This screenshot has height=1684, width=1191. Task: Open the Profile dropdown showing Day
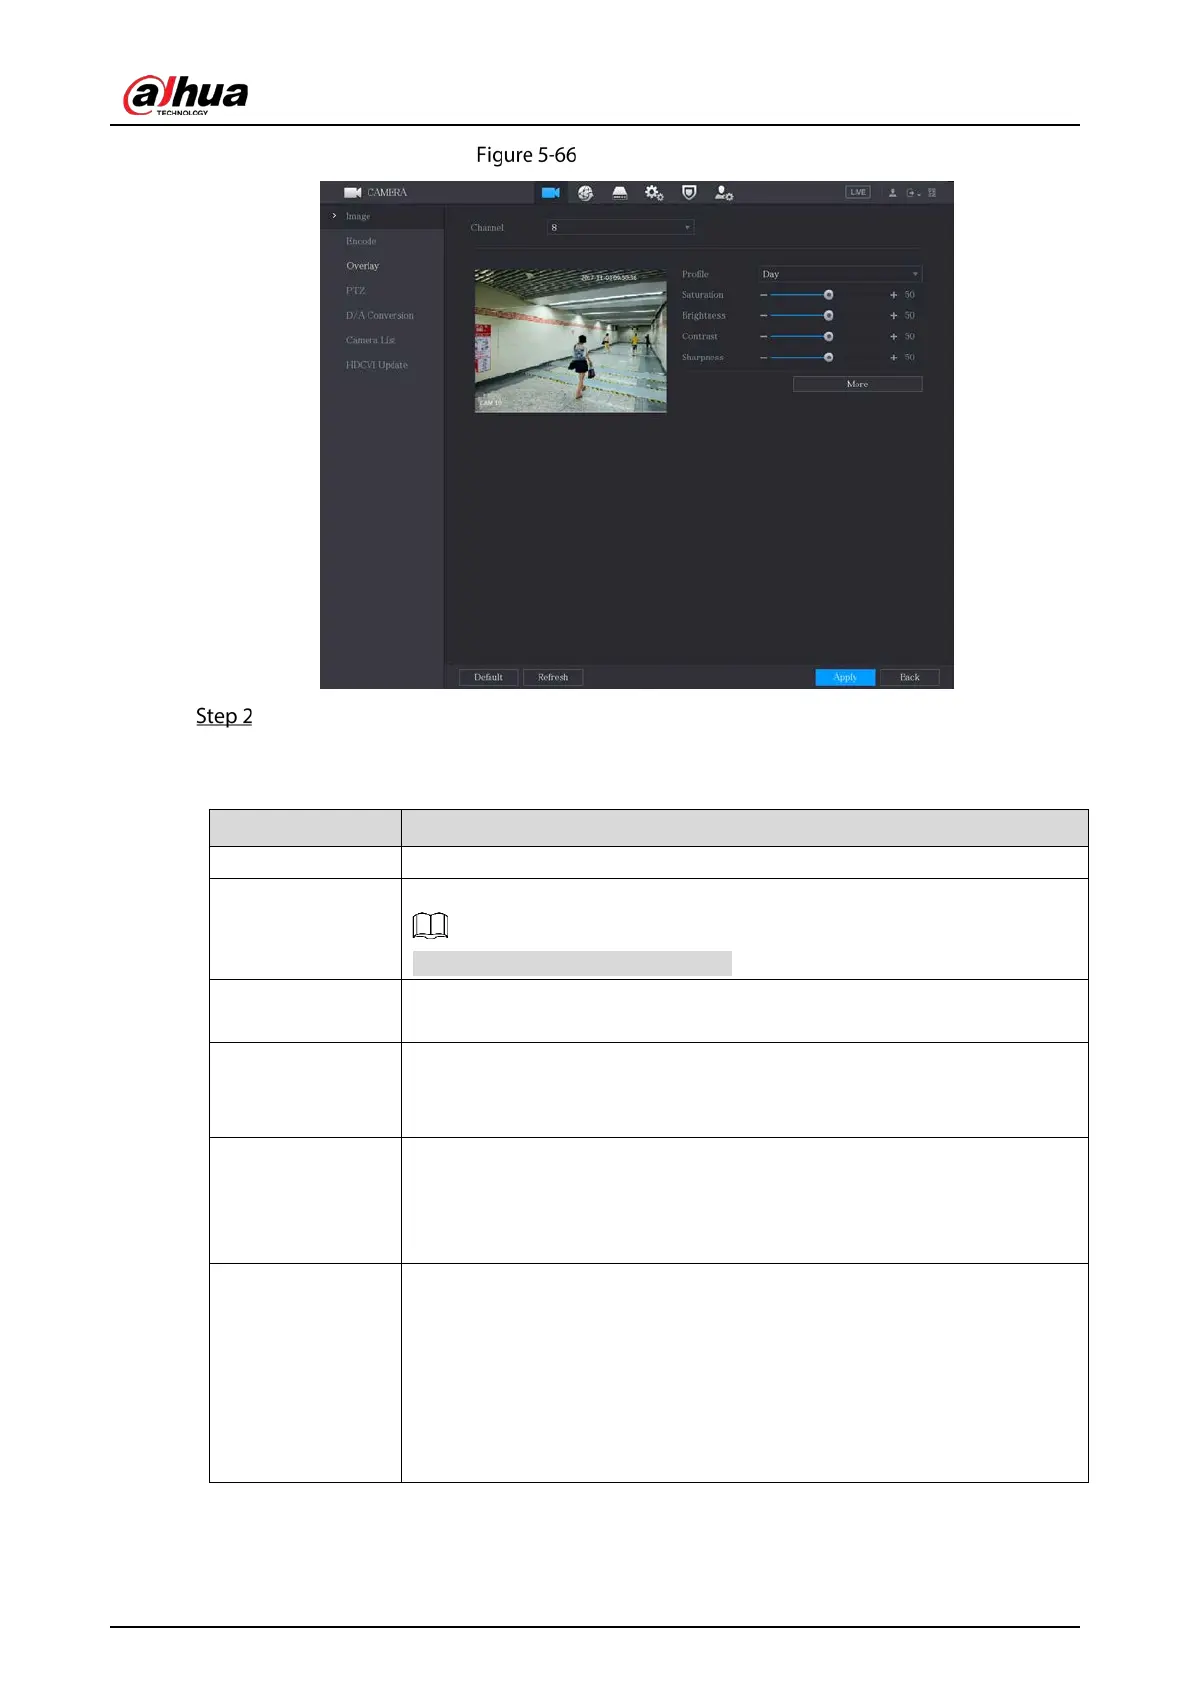(x=840, y=274)
